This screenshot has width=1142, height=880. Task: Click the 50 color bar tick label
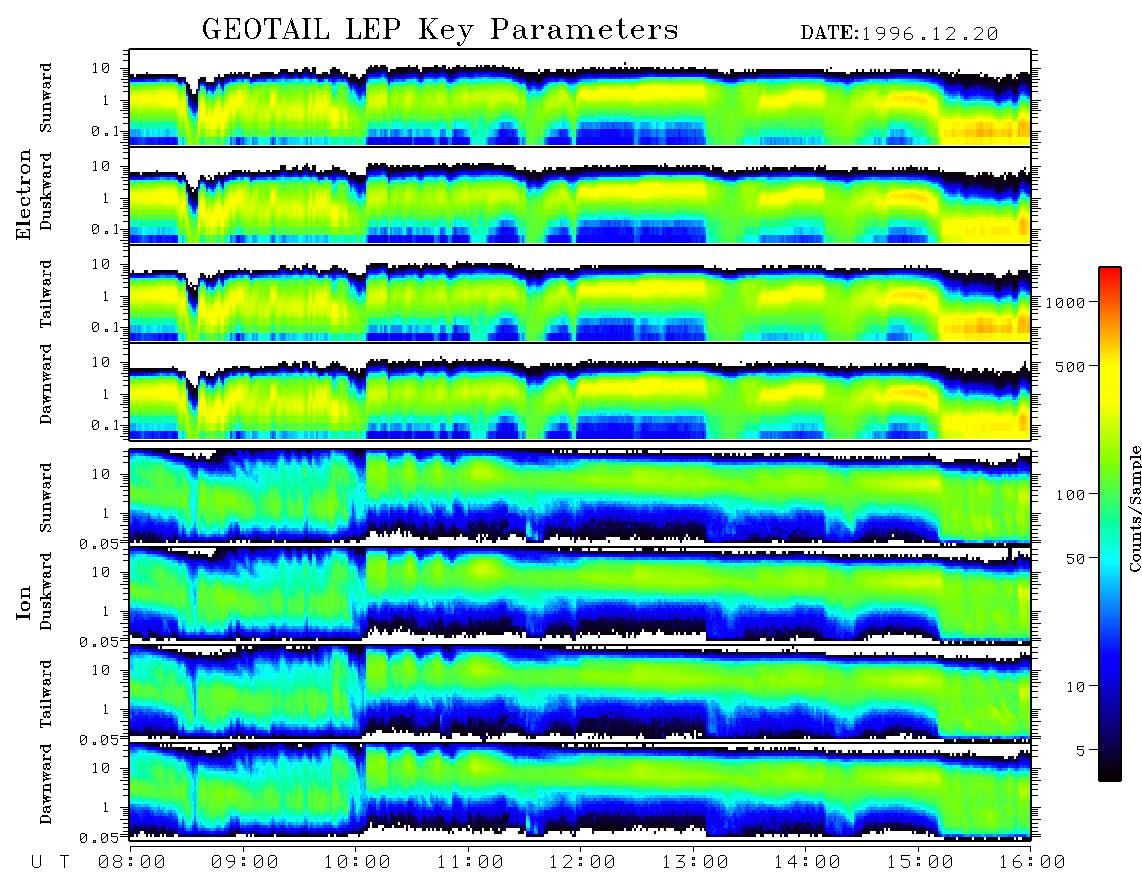[1075, 559]
